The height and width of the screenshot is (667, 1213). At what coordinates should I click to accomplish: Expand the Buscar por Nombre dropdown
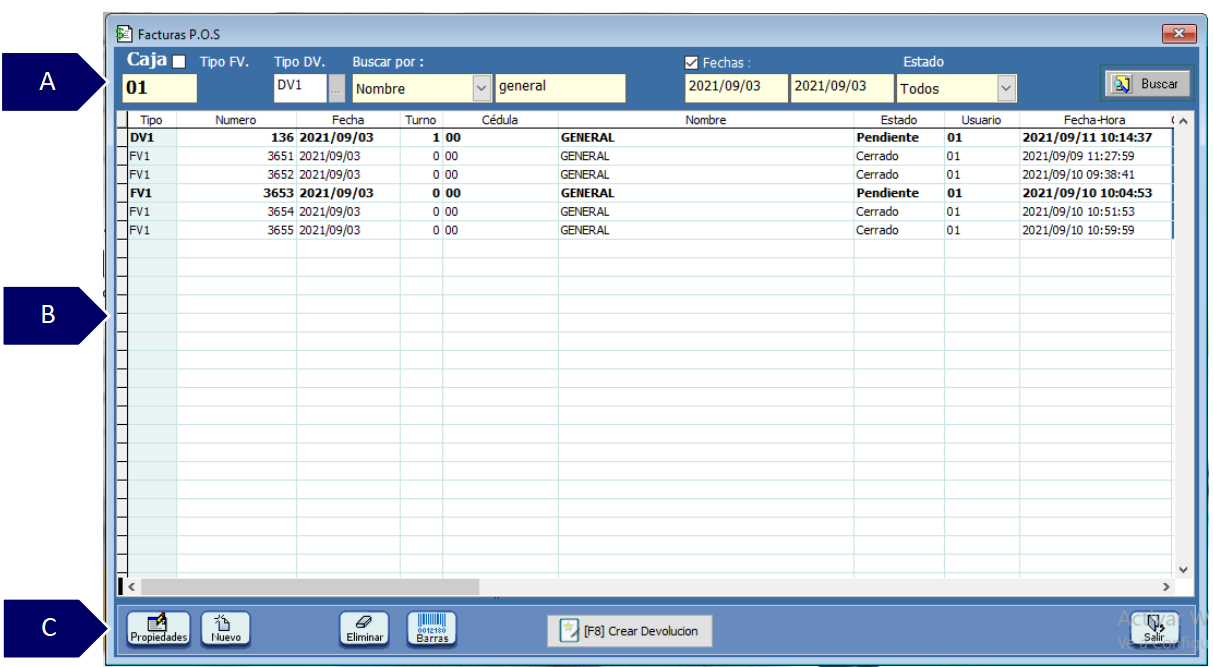pos(482,88)
